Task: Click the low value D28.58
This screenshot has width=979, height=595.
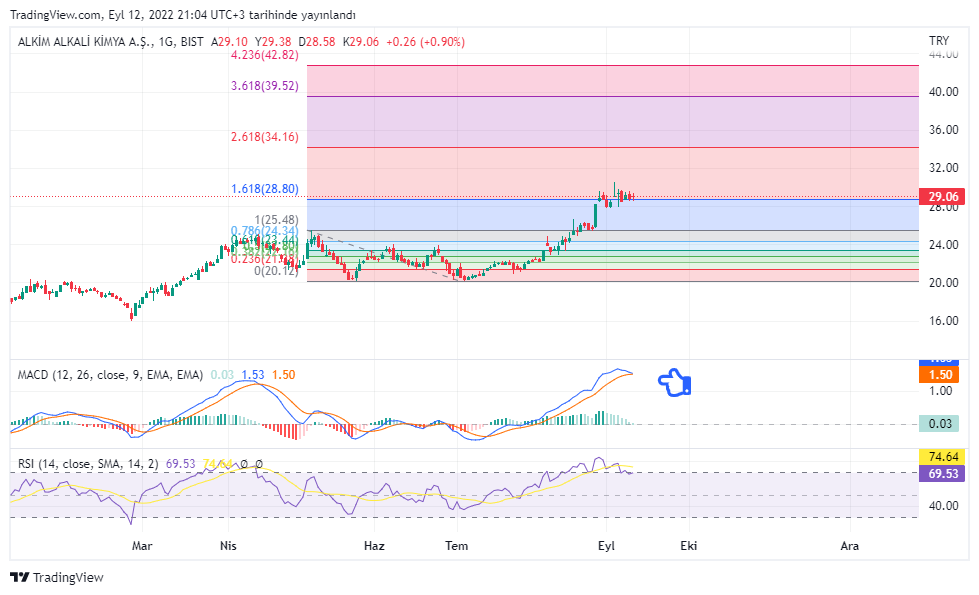Action: [x=317, y=42]
